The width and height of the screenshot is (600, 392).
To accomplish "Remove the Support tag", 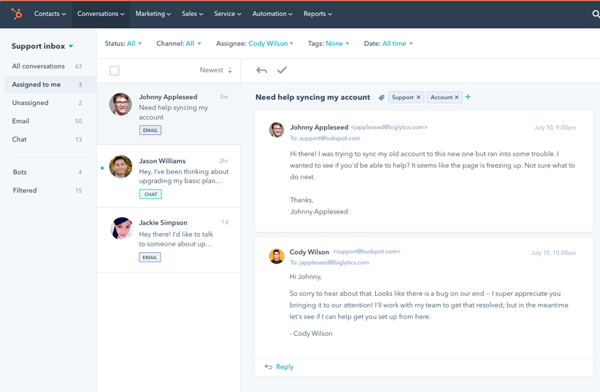I will click(x=418, y=97).
